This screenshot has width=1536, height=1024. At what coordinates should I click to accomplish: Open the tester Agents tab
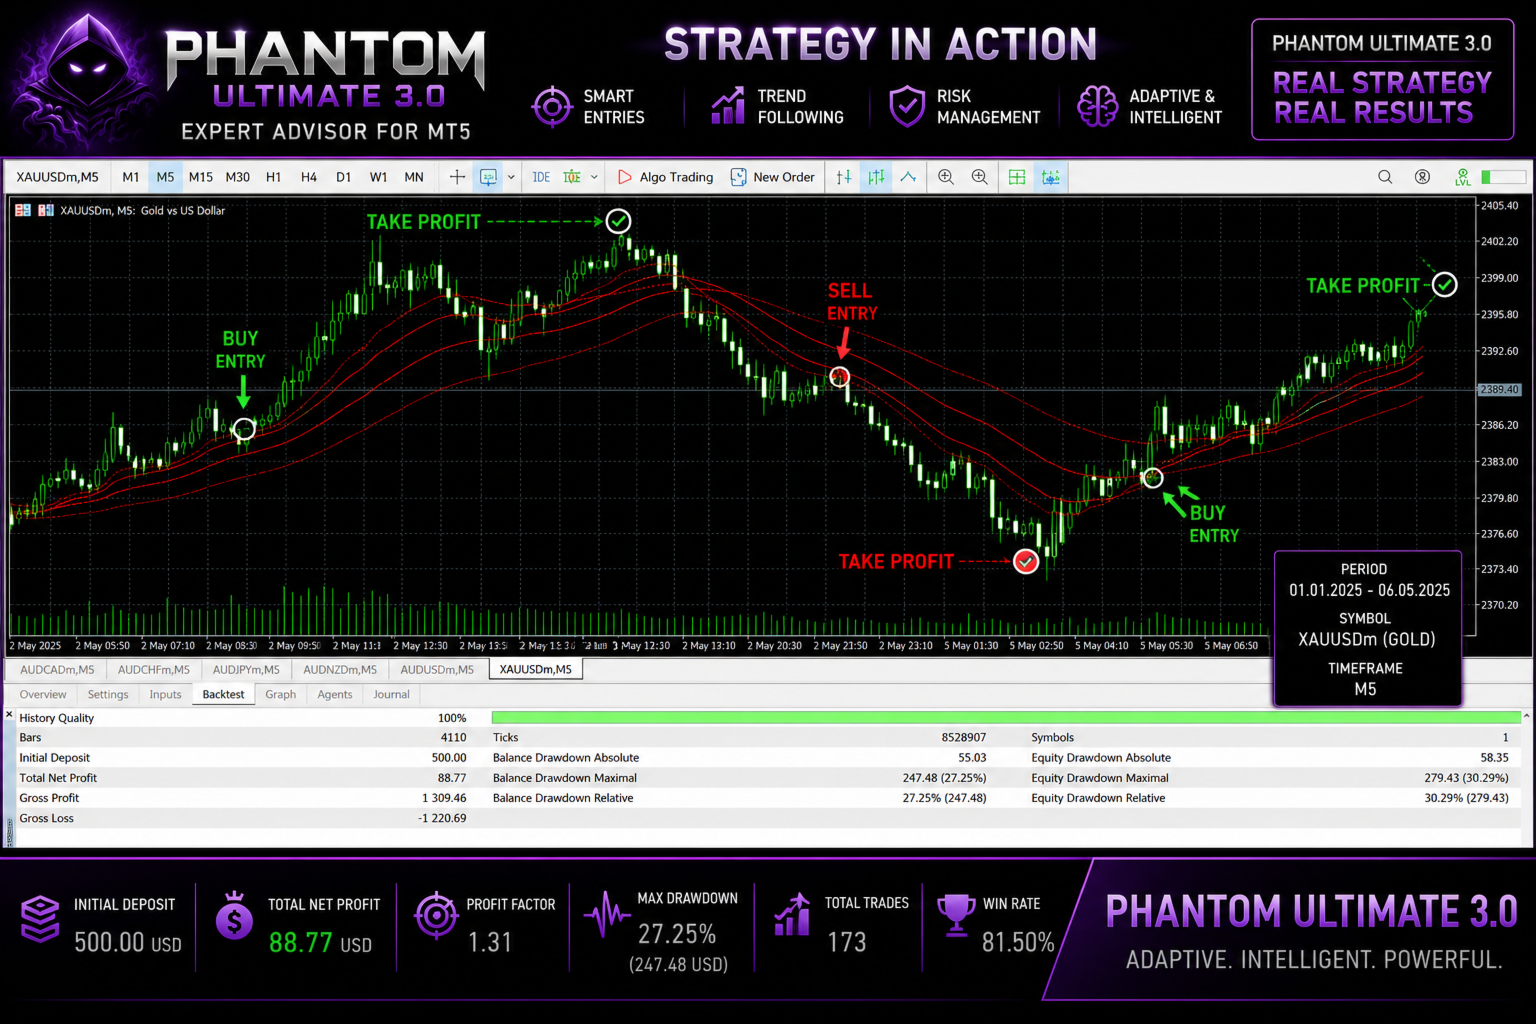tap(335, 695)
